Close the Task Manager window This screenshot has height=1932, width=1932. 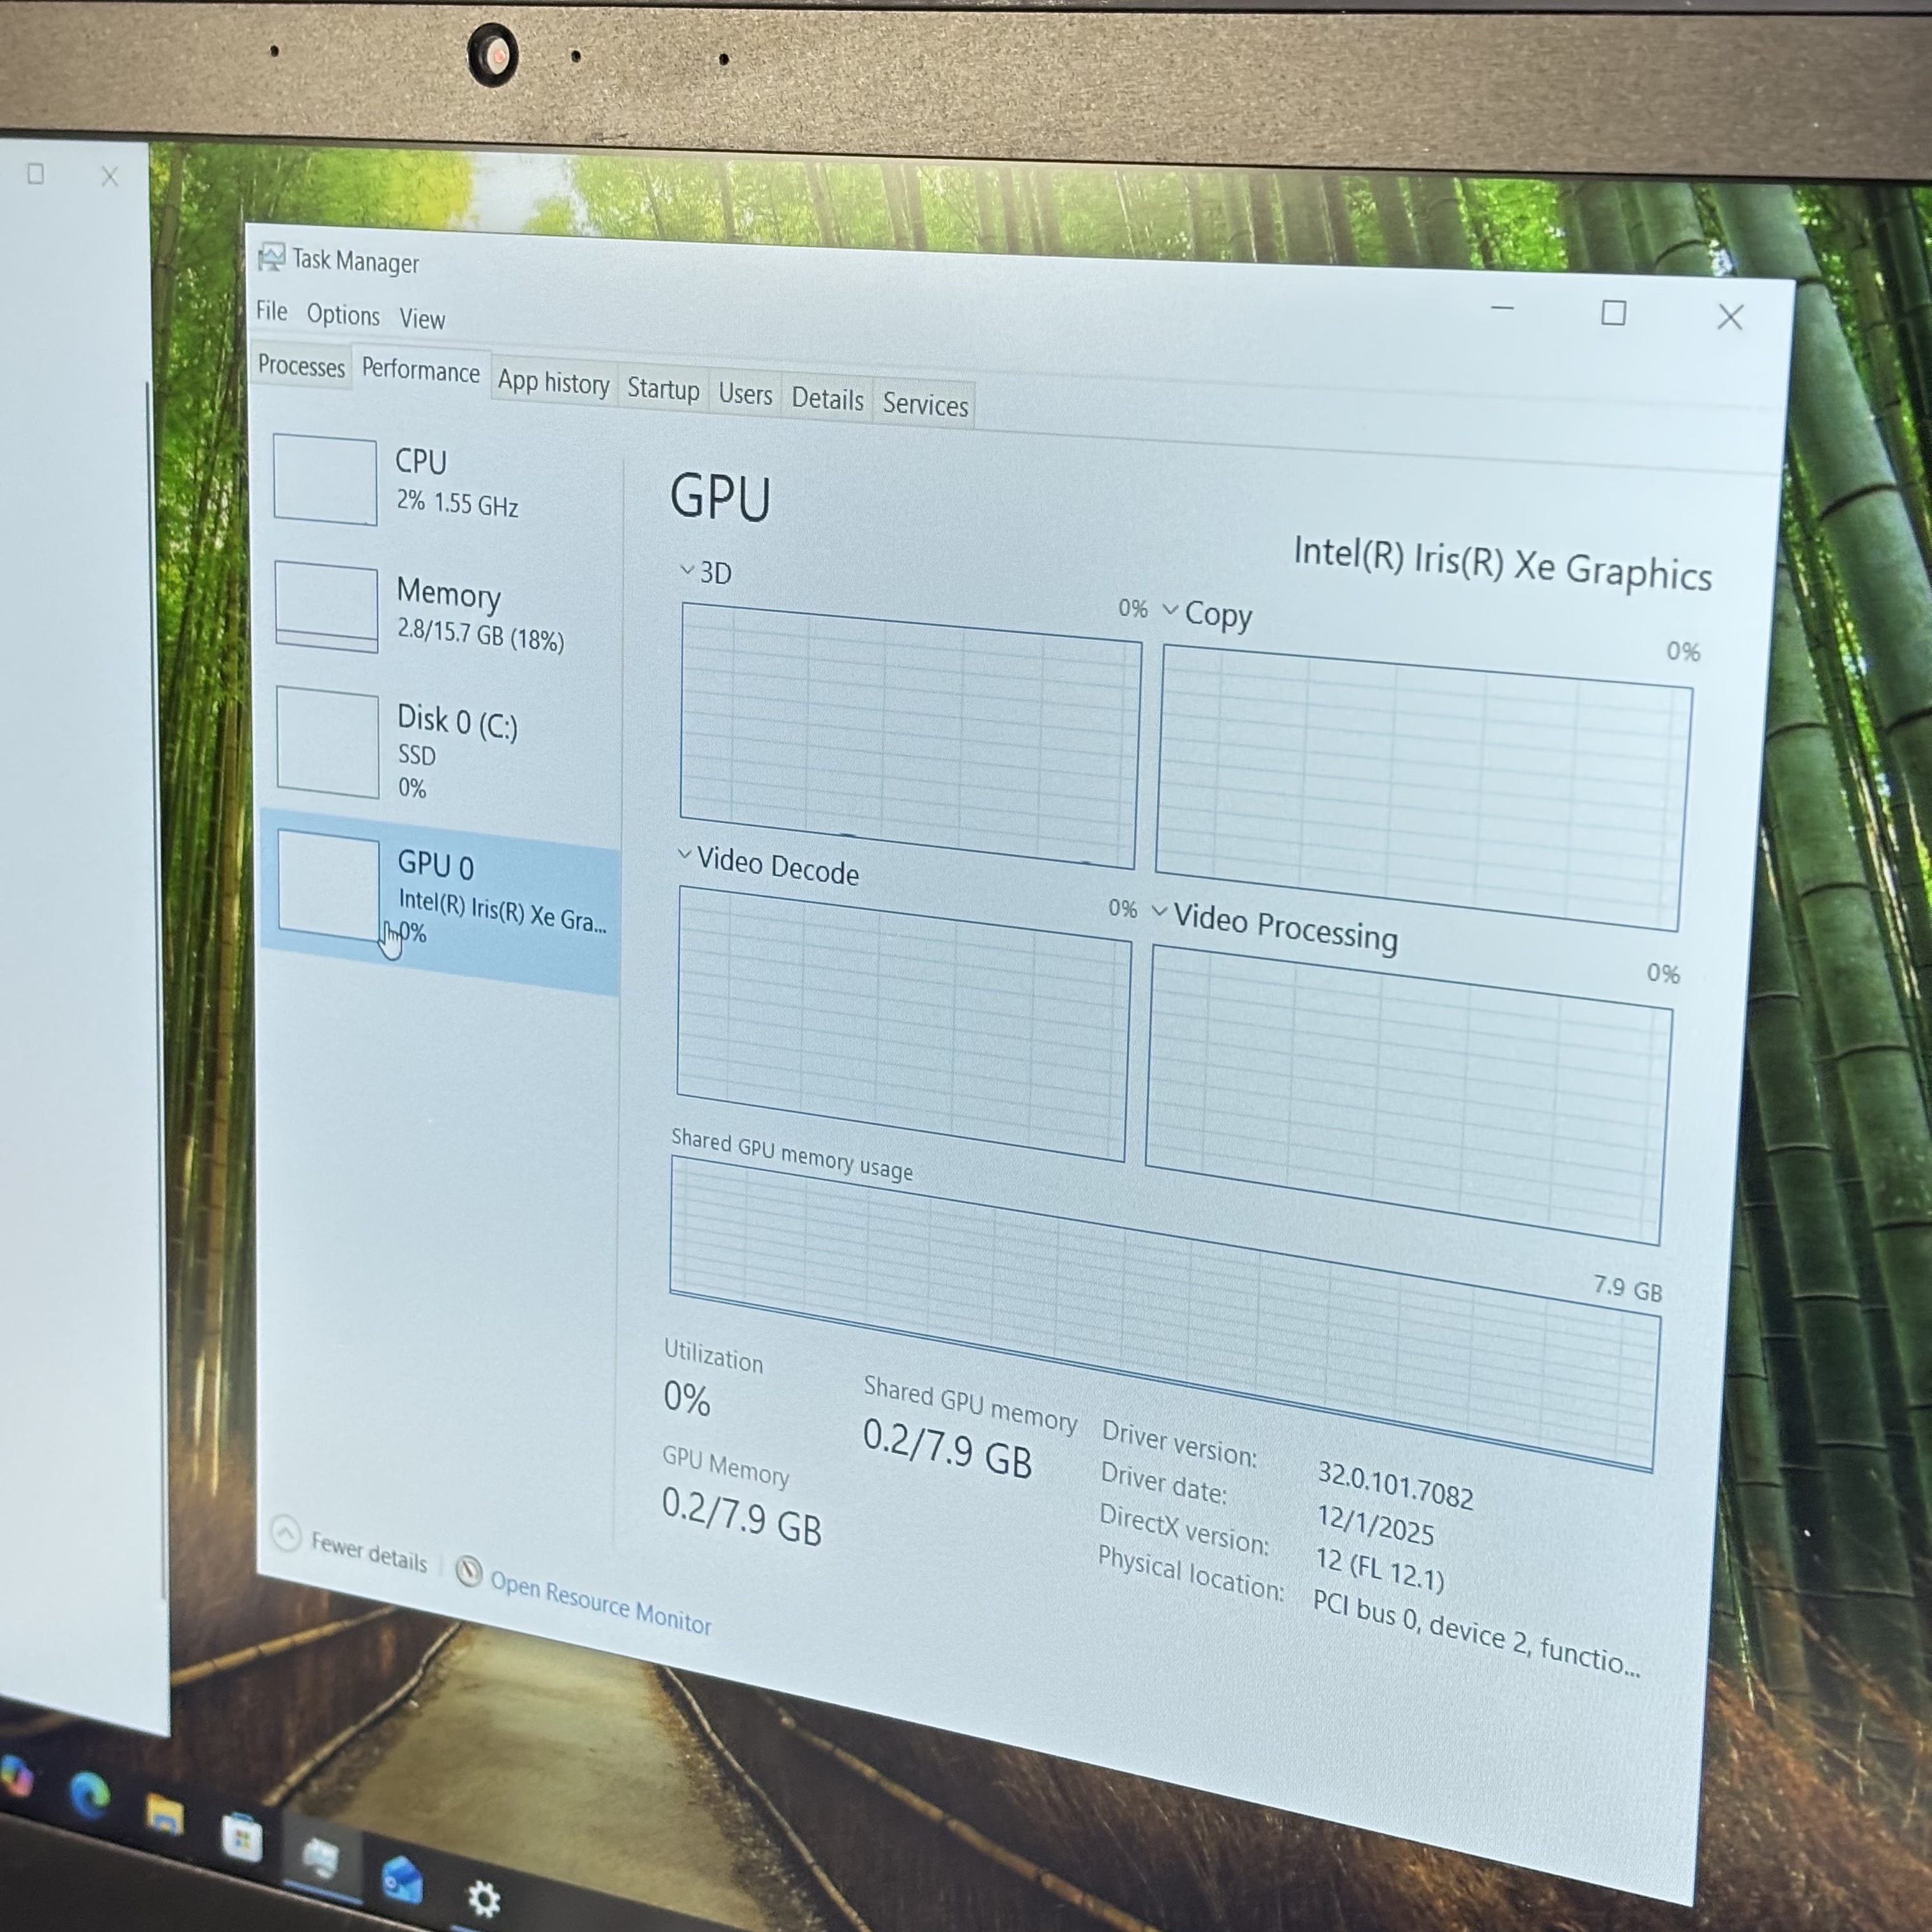point(1729,317)
